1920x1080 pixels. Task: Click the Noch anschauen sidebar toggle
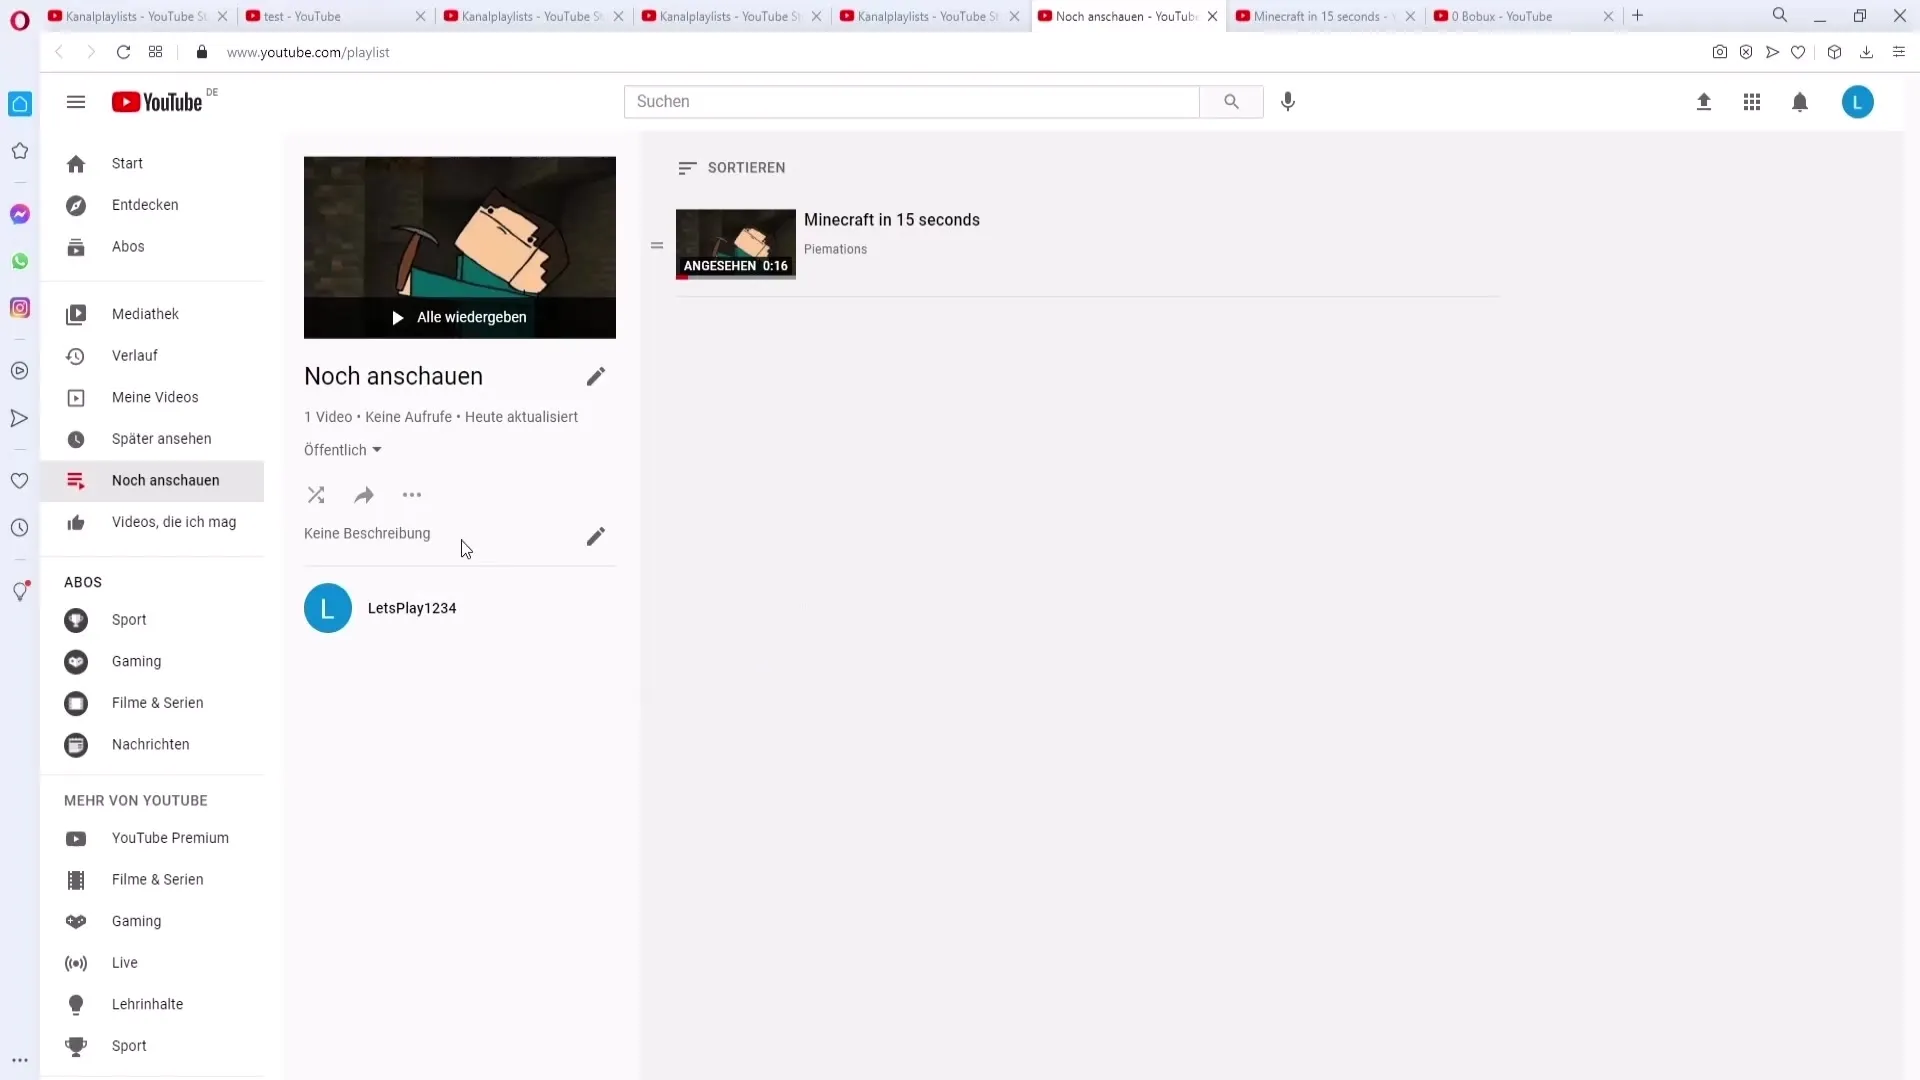coord(165,479)
